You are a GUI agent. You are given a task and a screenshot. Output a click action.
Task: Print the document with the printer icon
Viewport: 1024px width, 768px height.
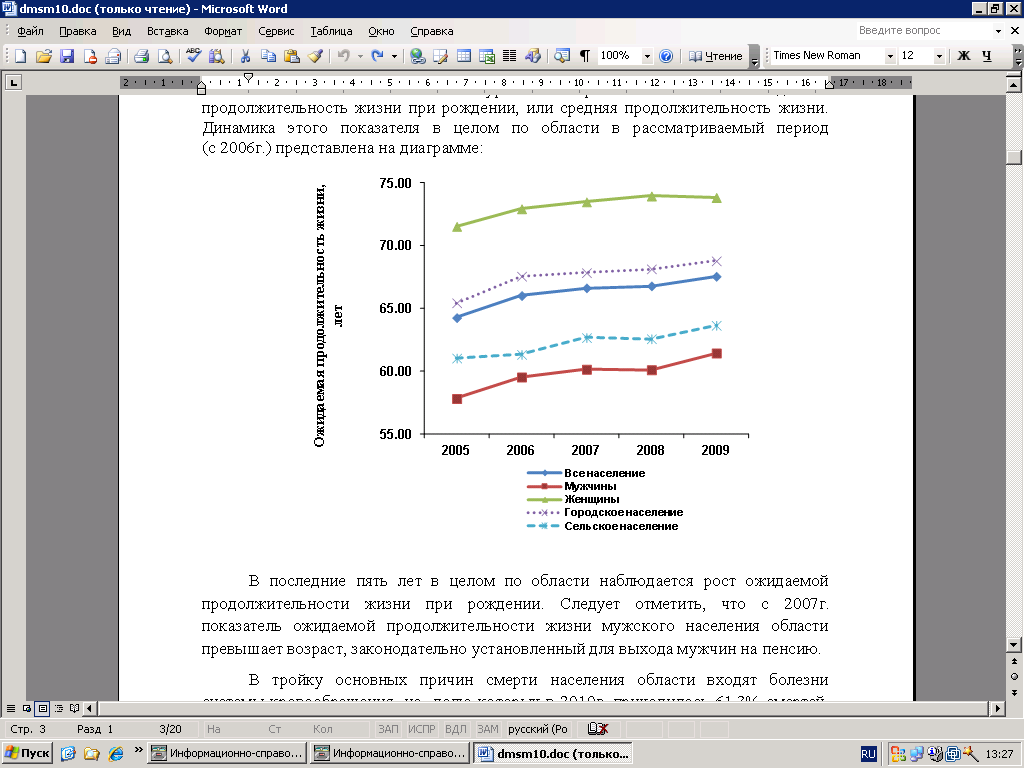pos(141,56)
